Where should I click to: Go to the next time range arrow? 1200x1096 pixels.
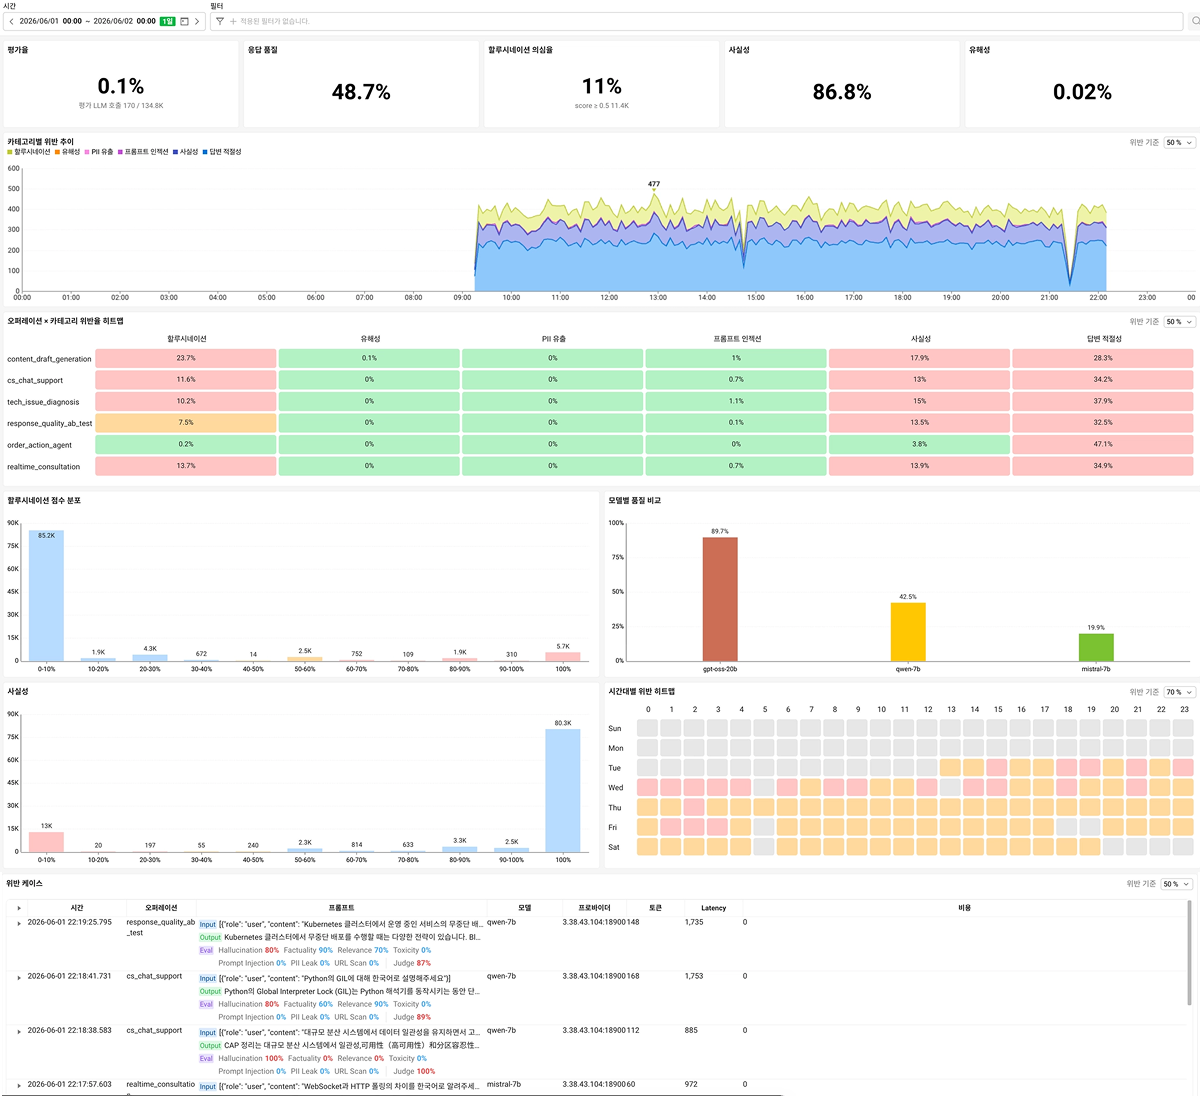point(197,21)
